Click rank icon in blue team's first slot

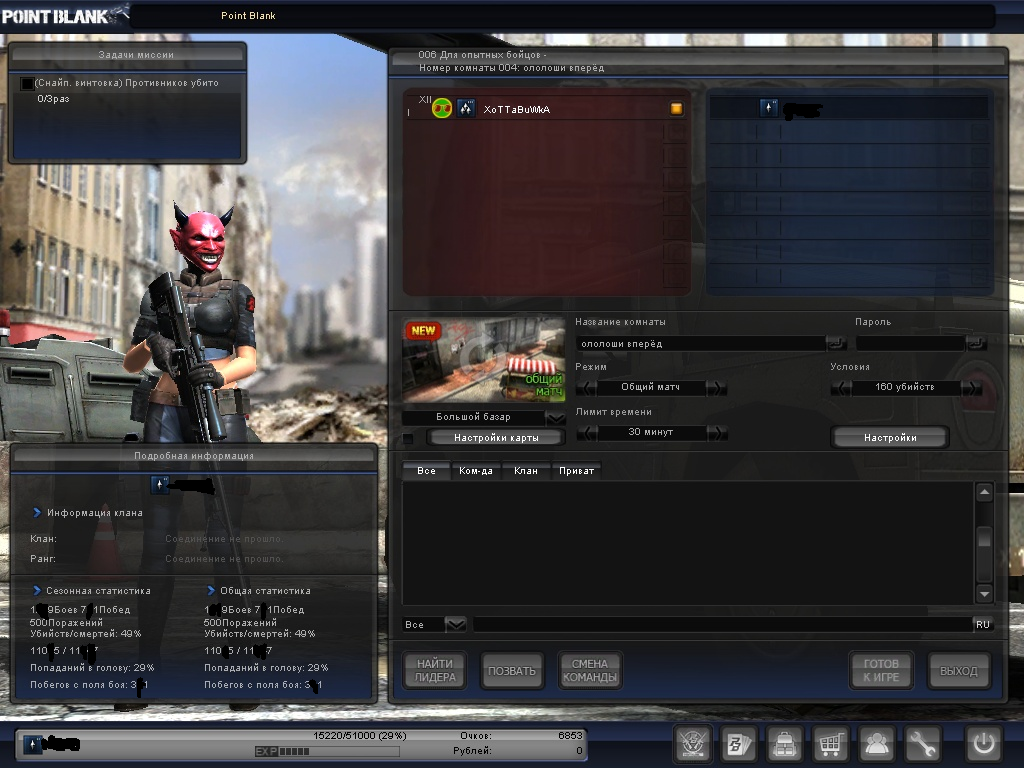coord(769,108)
